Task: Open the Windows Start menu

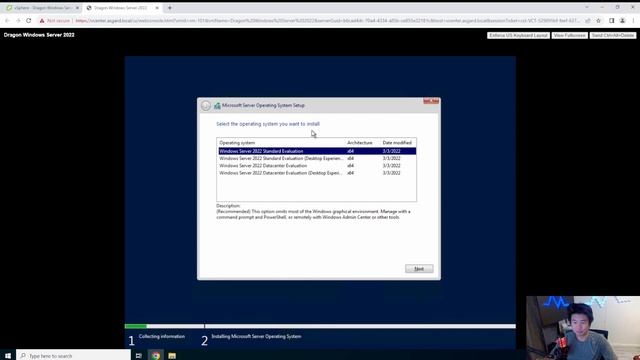Action: (8, 356)
